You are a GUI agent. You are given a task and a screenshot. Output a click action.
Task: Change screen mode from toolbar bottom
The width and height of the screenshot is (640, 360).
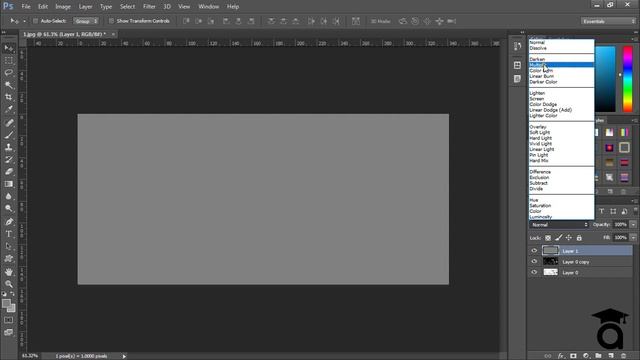point(9,333)
